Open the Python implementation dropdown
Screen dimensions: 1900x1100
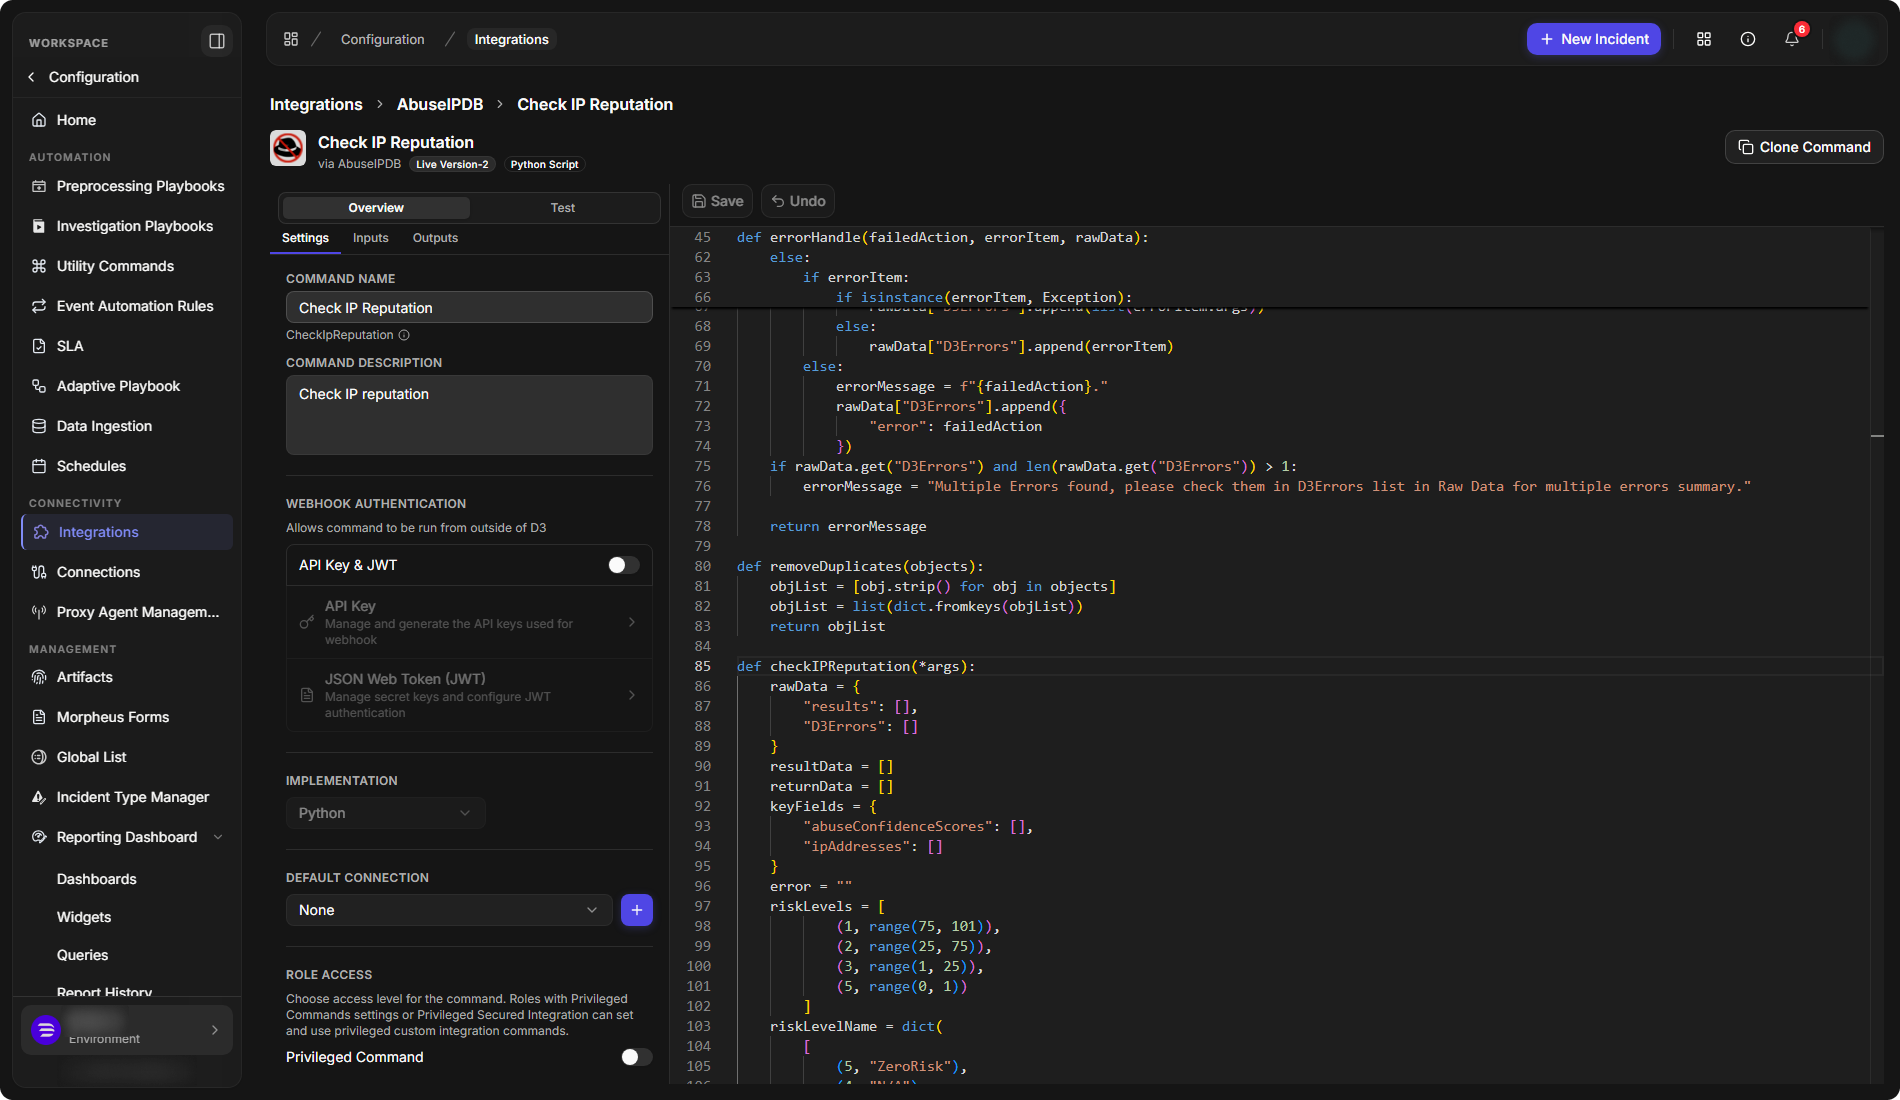(386, 813)
